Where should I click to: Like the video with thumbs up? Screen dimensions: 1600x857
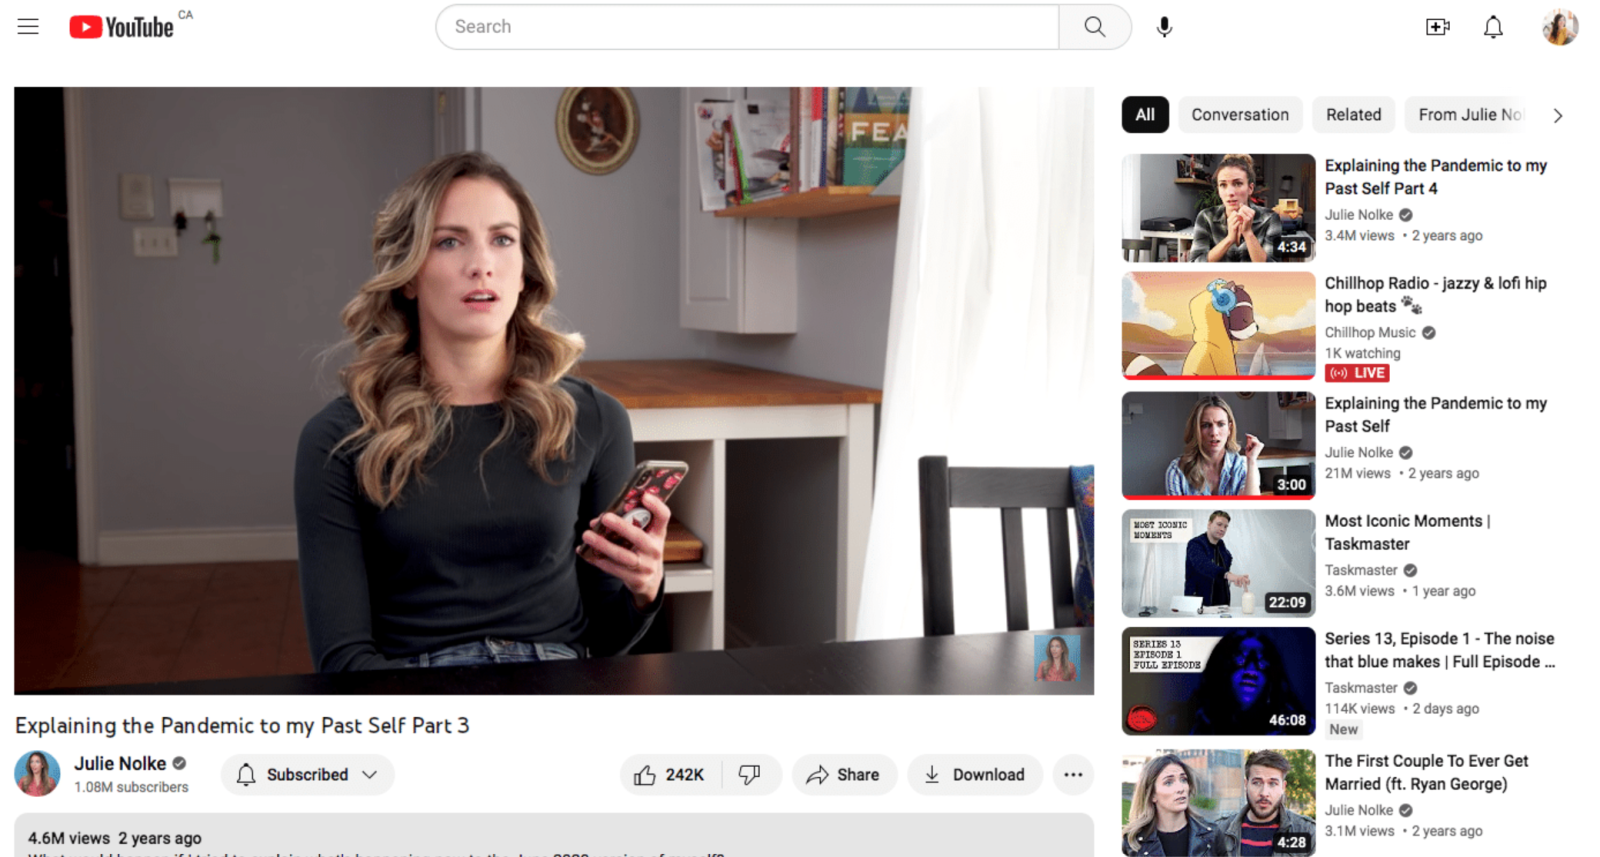click(x=645, y=775)
